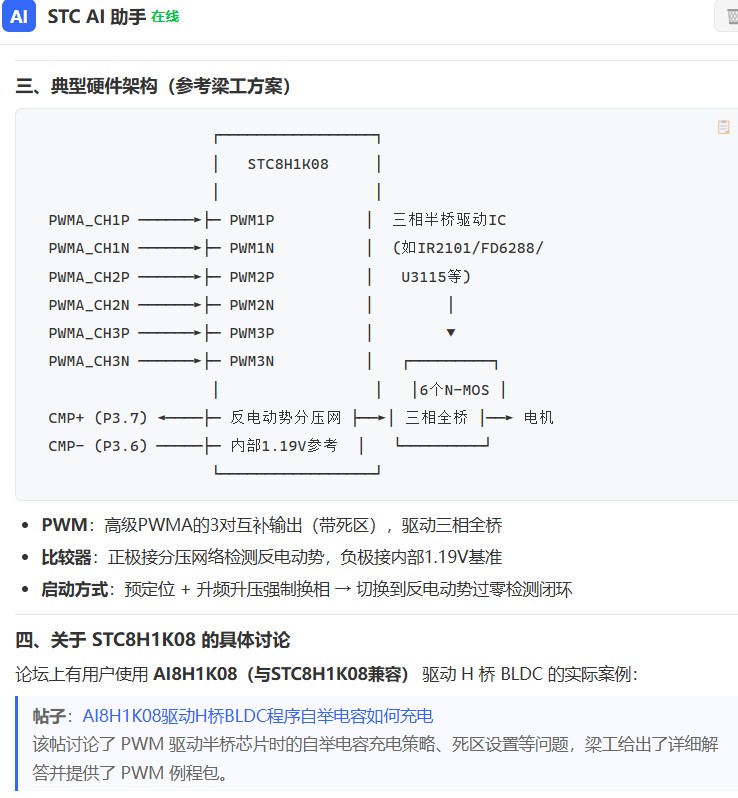738x798 pixels.
Task: Click the CMP- (P3.6) label
Action: coord(98,446)
